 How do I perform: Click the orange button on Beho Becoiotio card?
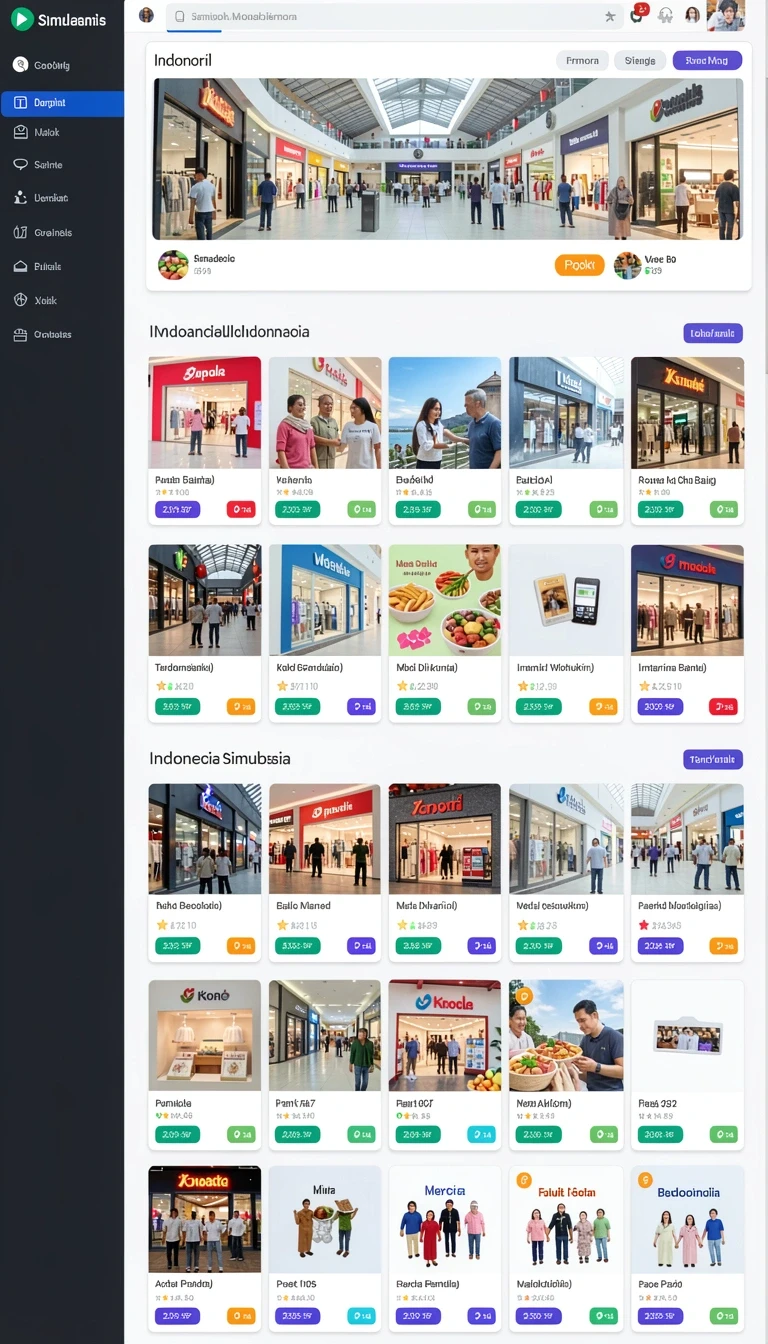click(x=241, y=945)
